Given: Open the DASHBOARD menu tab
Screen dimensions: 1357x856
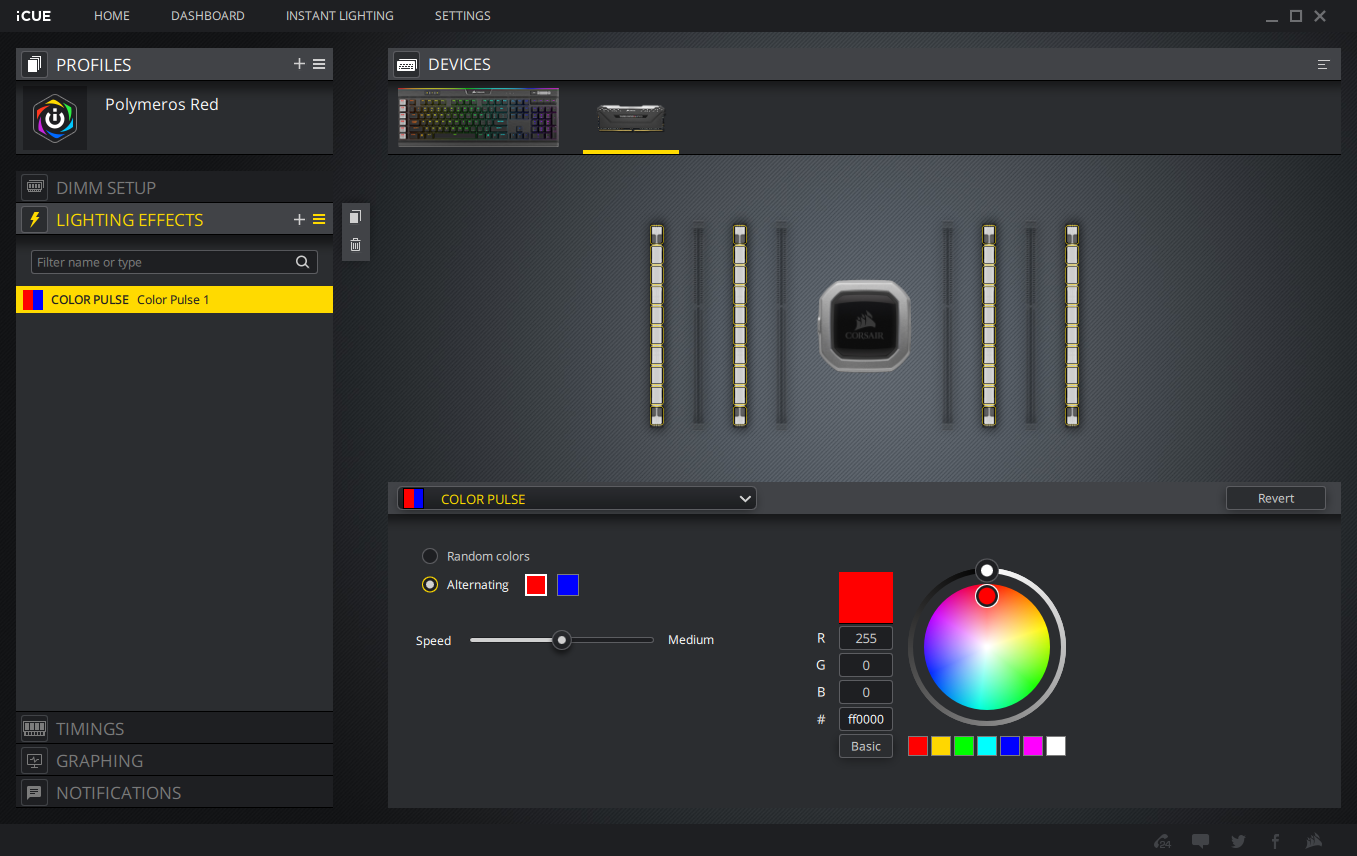Looking at the screenshot, I should (x=208, y=16).
